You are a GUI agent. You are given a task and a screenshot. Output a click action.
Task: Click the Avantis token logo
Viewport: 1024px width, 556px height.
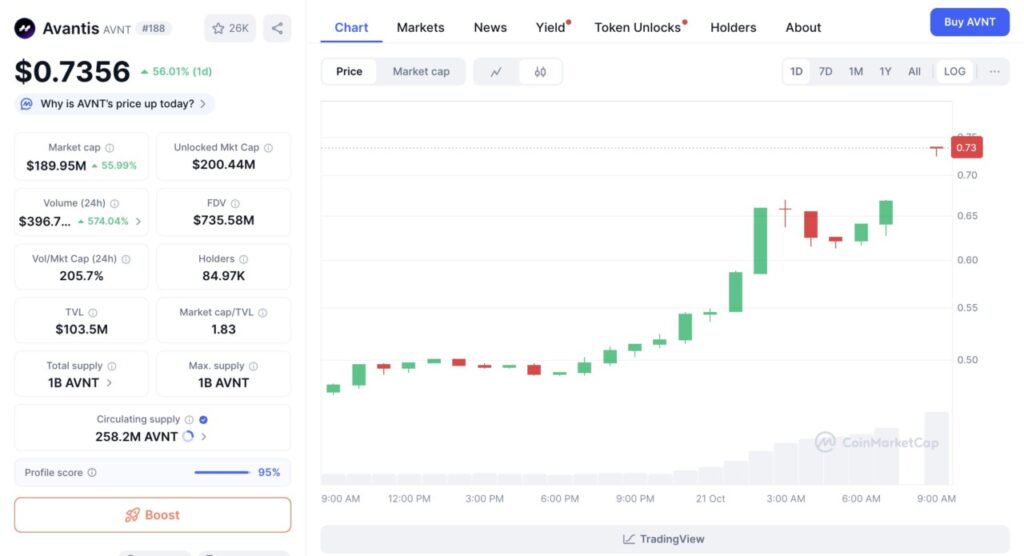[x=25, y=28]
